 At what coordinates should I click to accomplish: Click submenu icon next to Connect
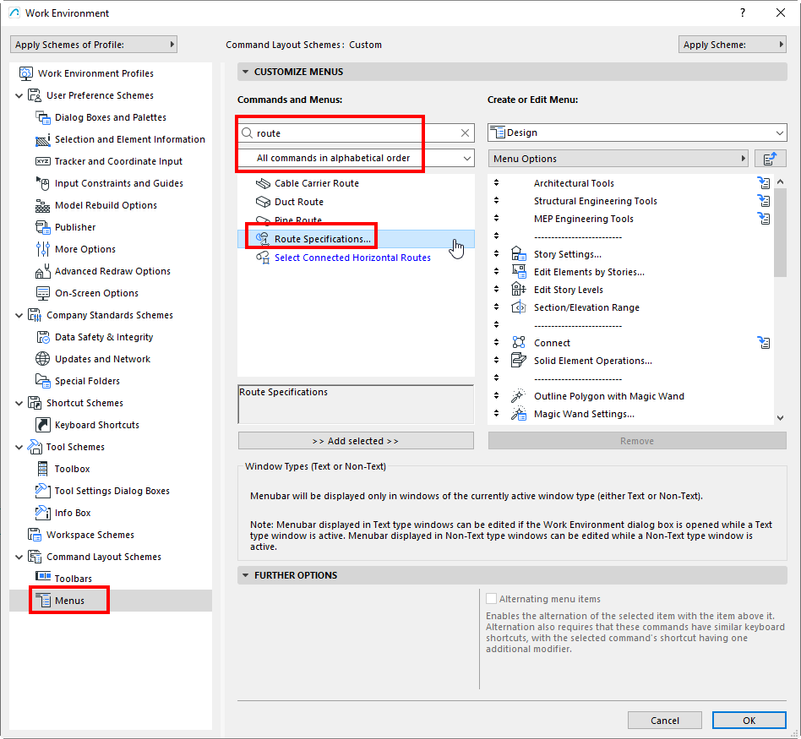tap(764, 343)
